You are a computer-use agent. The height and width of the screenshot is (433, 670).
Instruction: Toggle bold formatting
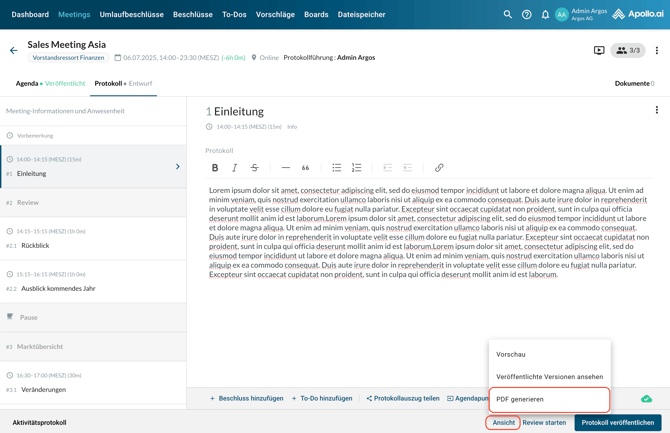point(215,168)
